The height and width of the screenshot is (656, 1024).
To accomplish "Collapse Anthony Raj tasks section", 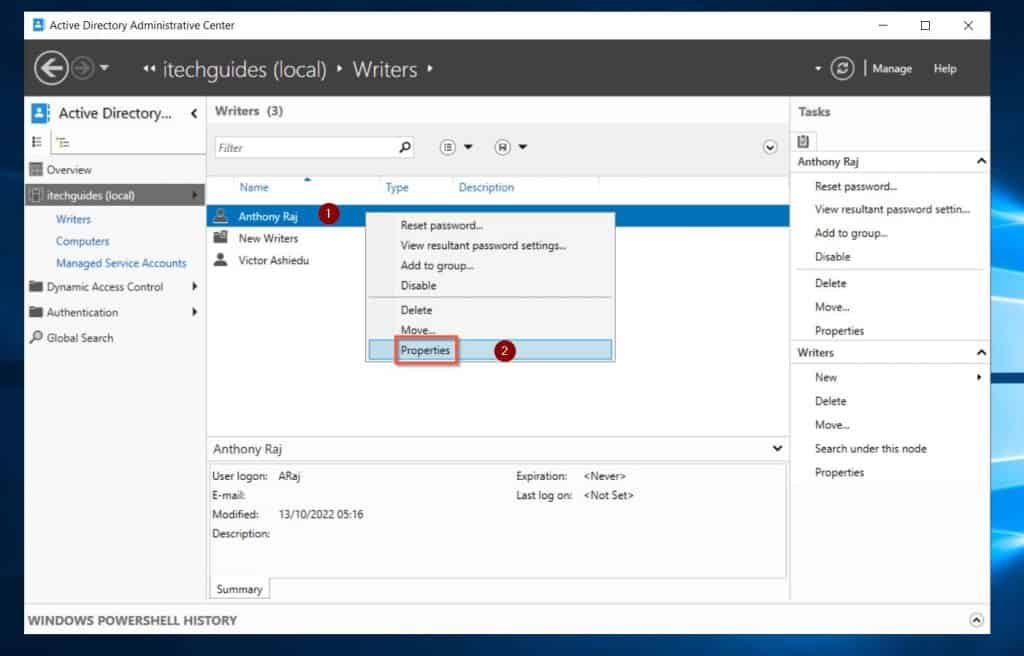I will tap(980, 161).
